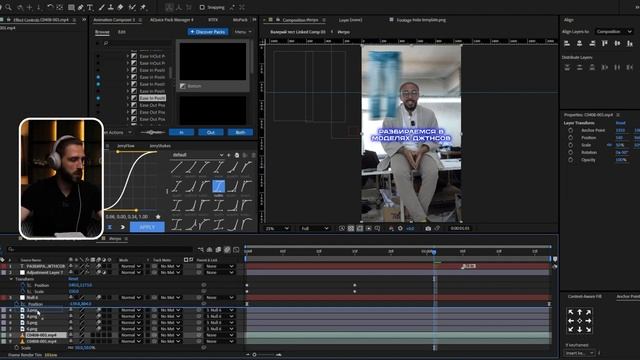This screenshot has width=640, height=360.
Task: Expand the selected Ease In Position preset
Action: [128, 98]
